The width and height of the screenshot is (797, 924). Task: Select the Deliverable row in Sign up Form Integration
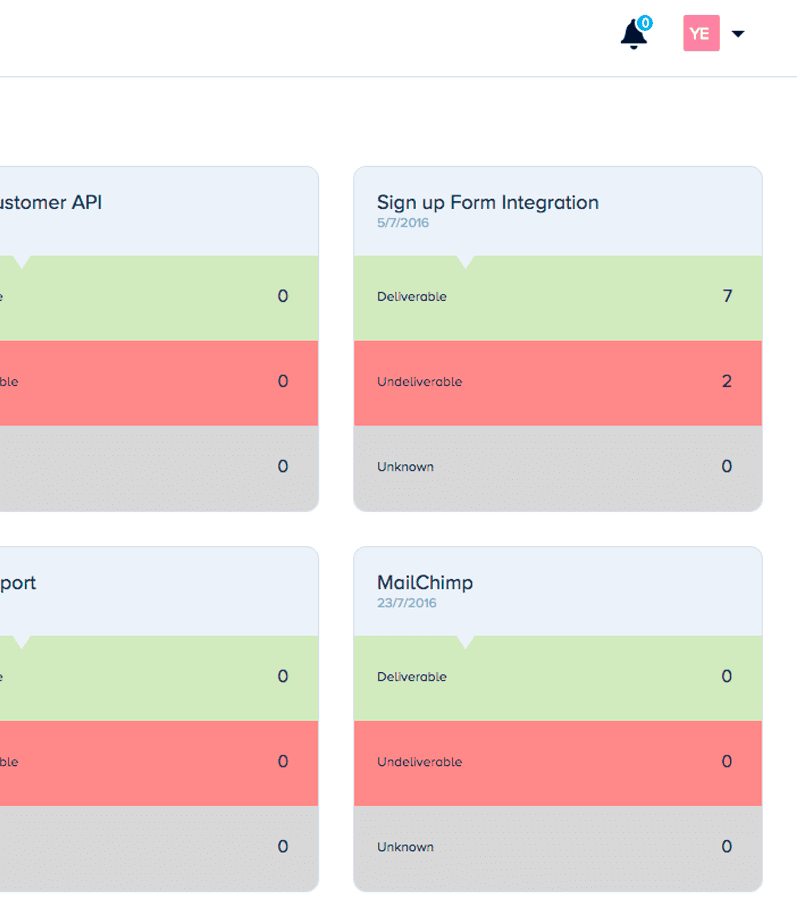pyautogui.click(x=558, y=298)
